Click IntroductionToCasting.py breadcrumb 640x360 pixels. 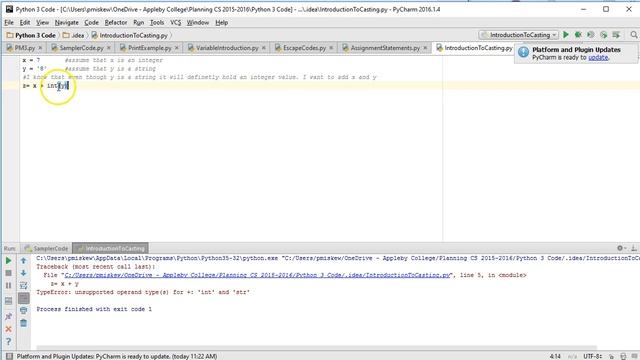pyautogui.click(x=130, y=36)
